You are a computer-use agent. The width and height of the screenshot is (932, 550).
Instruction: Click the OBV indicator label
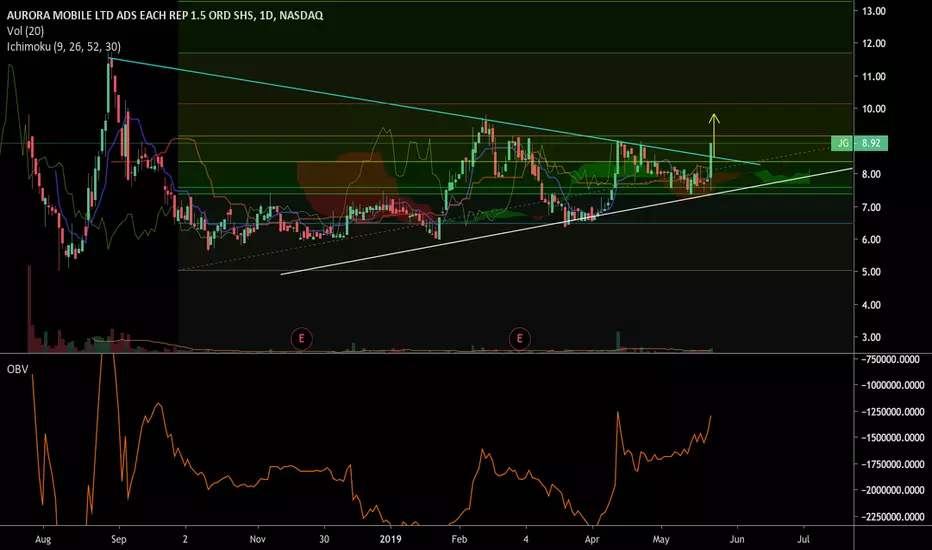tap(17, 369)
